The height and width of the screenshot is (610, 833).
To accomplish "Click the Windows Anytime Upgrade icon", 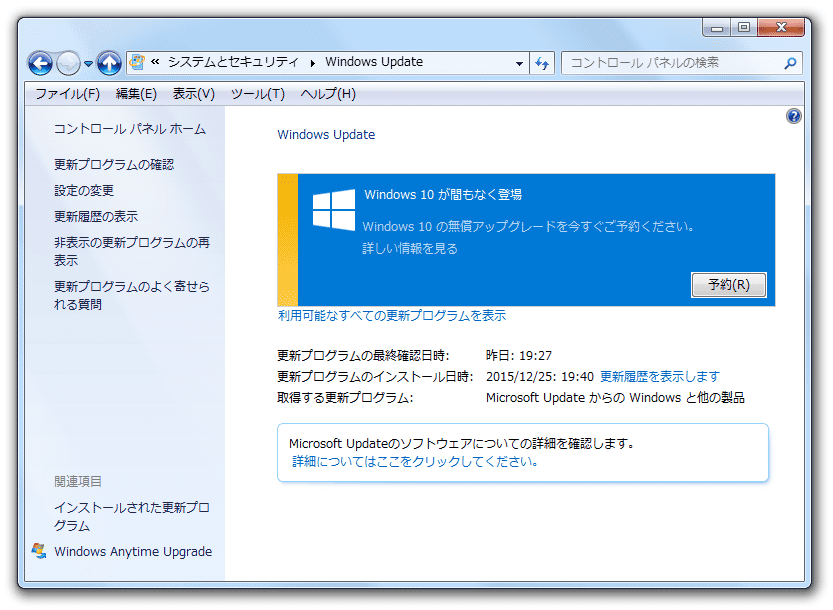I will [x=39, y=551].
